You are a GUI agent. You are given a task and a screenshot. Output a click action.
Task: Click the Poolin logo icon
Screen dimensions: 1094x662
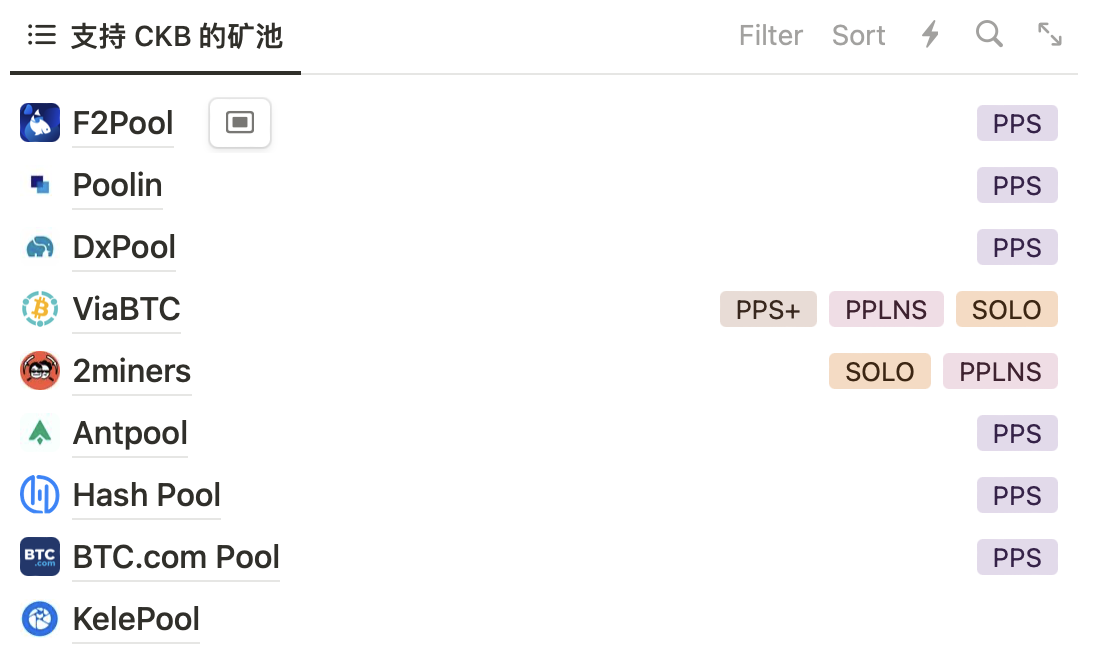pos(40,185)
